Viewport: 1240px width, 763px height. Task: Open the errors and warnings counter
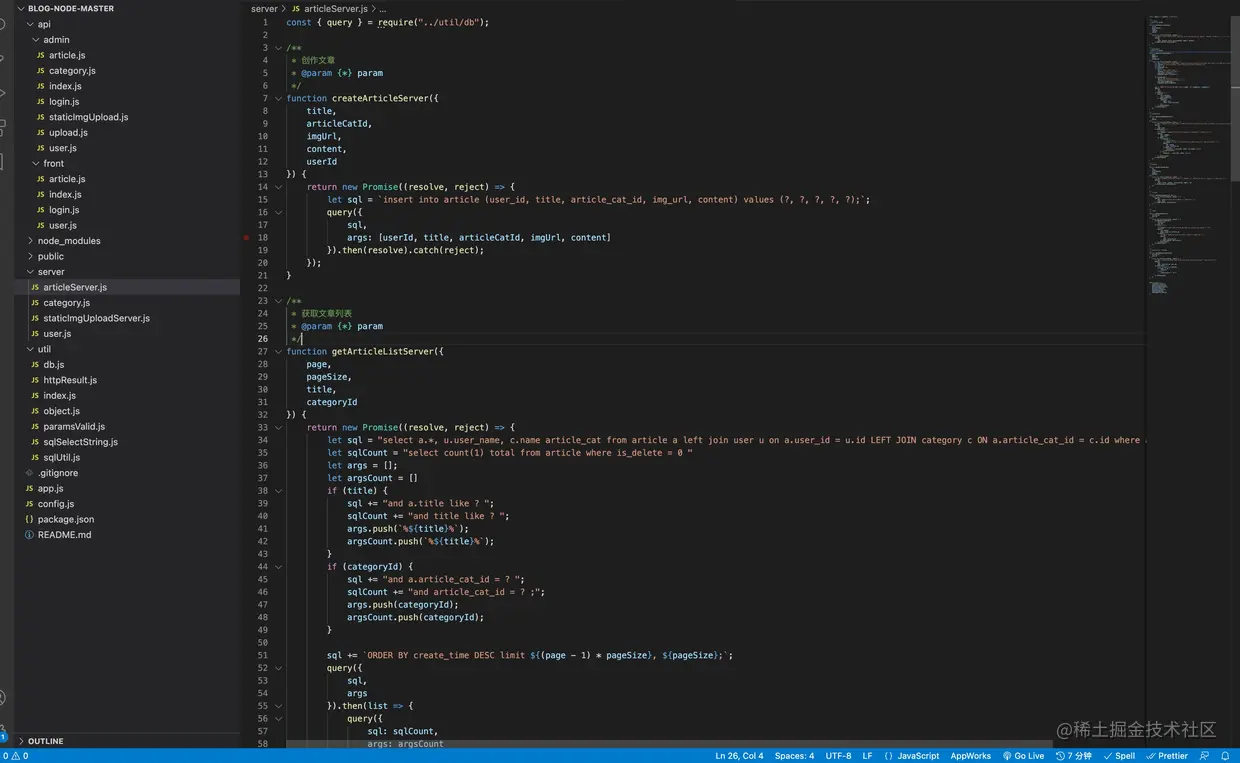(17, 756)
